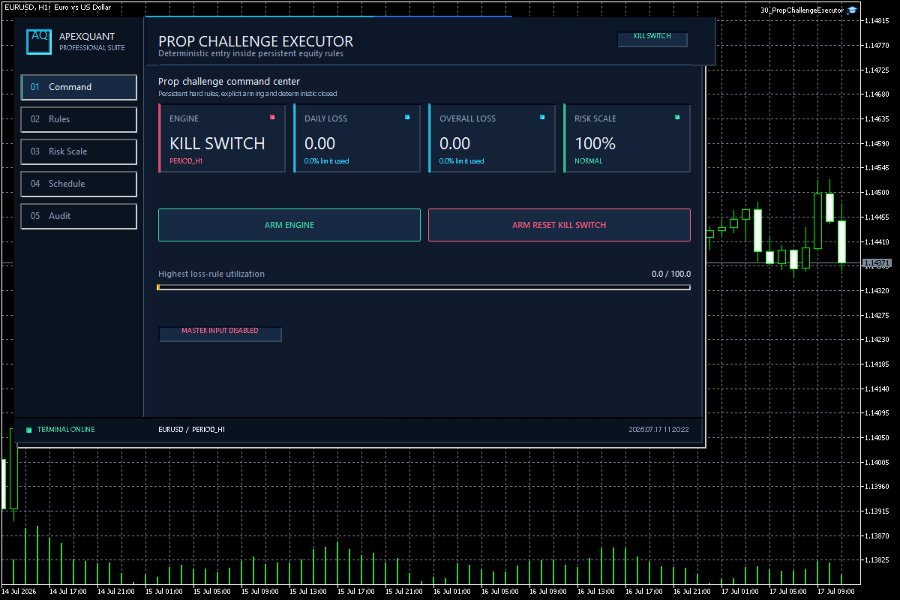Click the MASTER INPUT DISABLED toggle button
Viewport: 900px width, 600px height.
[220, 333]
